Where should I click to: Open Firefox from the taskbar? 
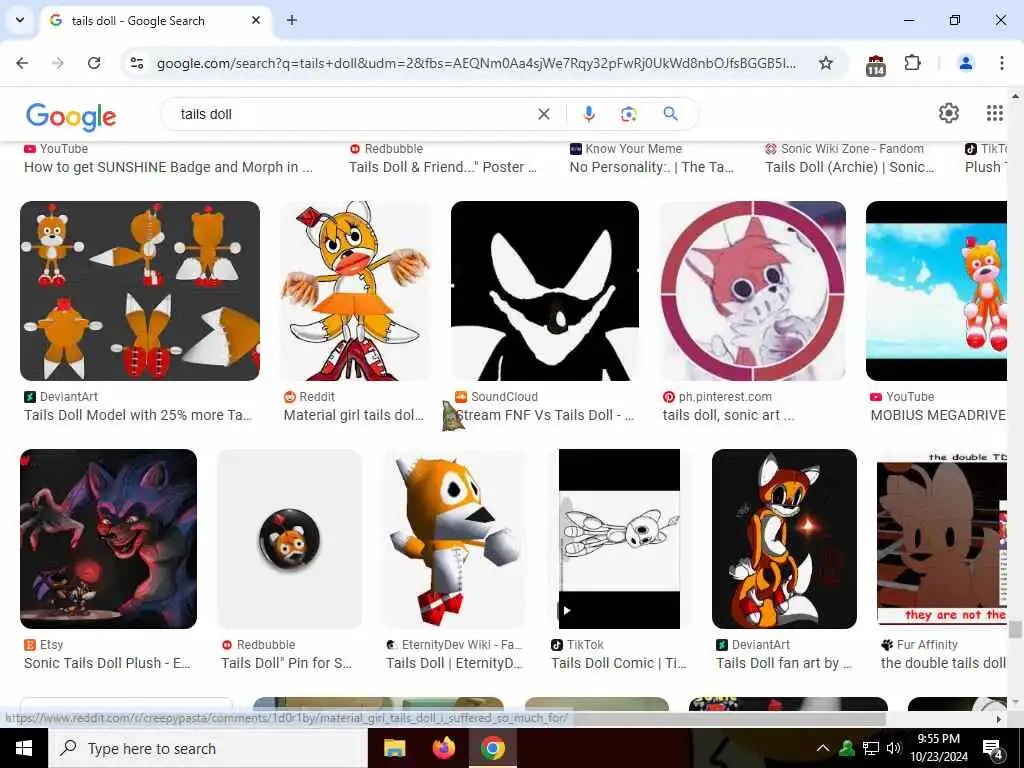(x=443, y=748)
